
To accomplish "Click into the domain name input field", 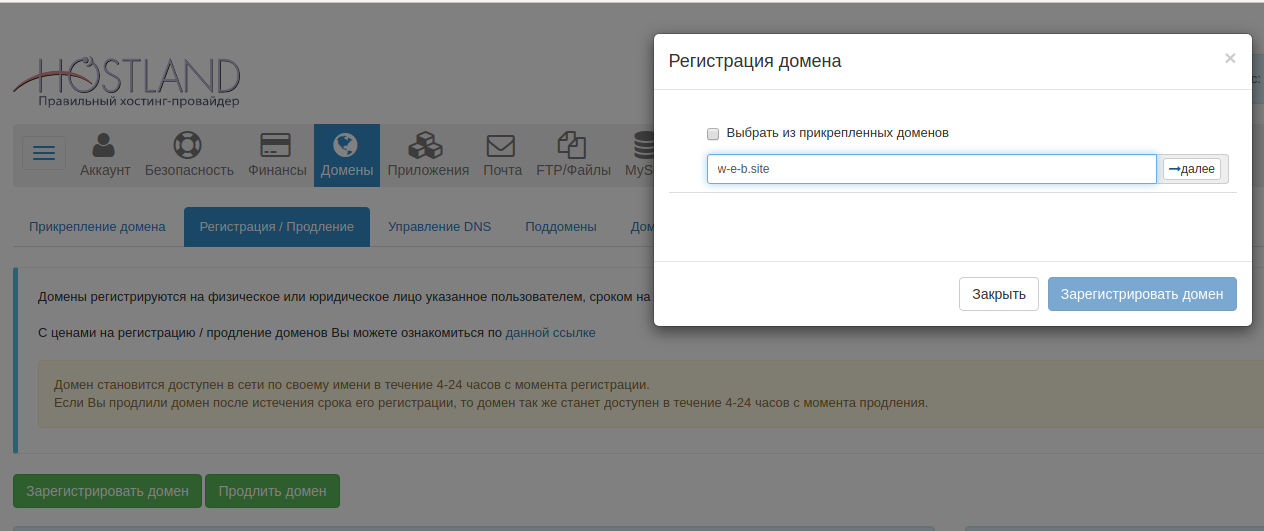I will tap(930, 169).
